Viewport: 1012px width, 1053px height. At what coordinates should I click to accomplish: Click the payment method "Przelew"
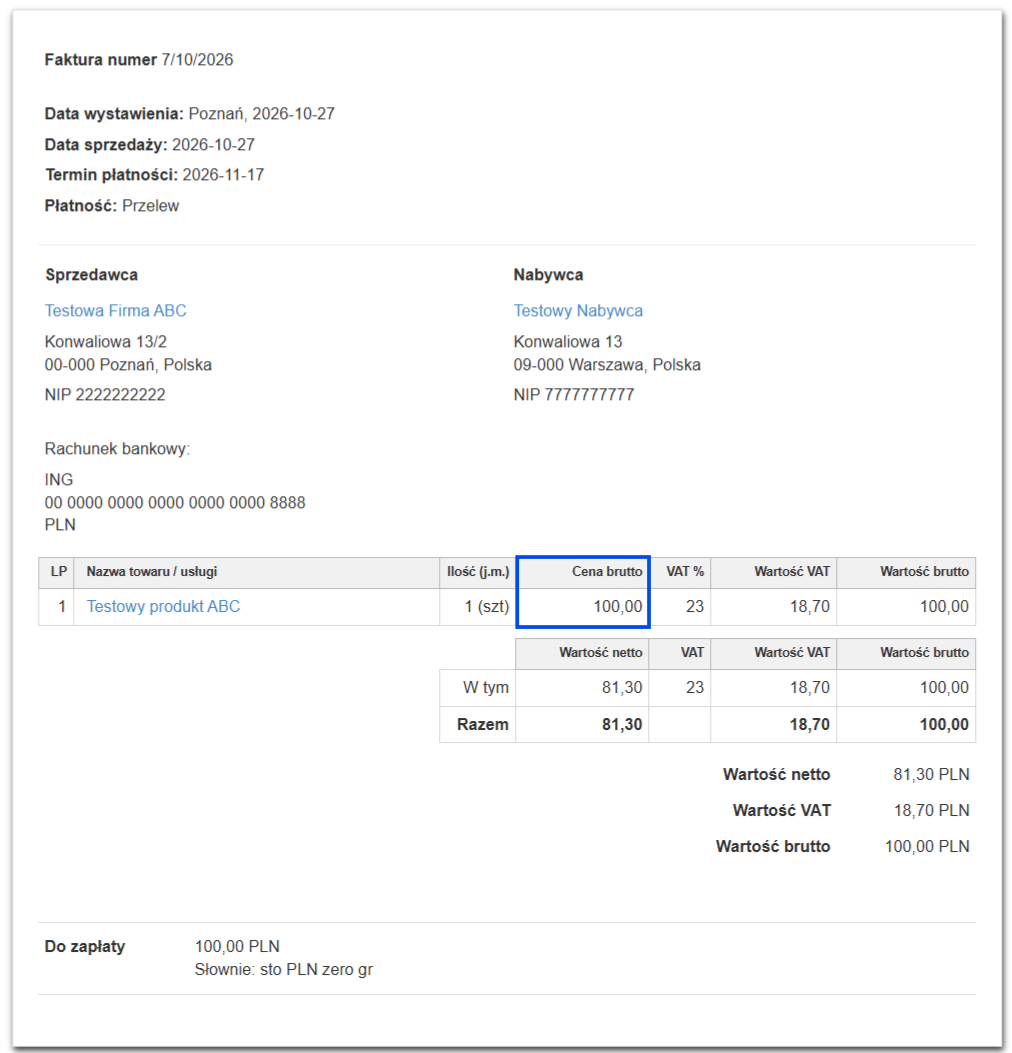pyautogui.click(x=150, y=206)
